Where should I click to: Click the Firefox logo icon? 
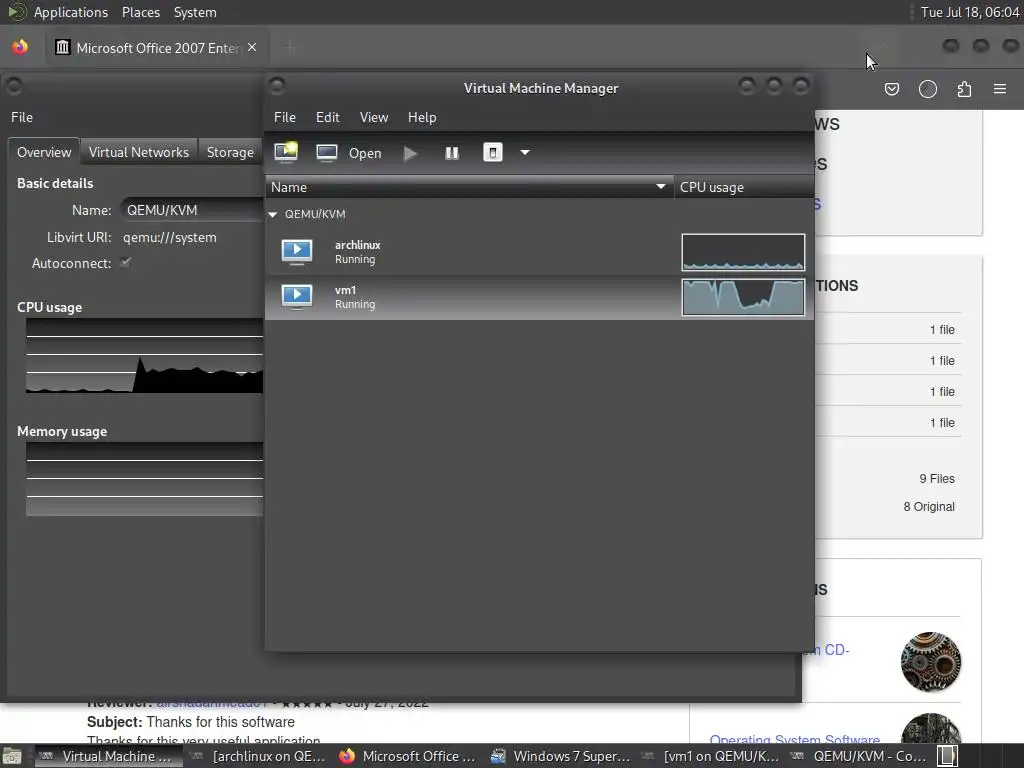point(20,47)
